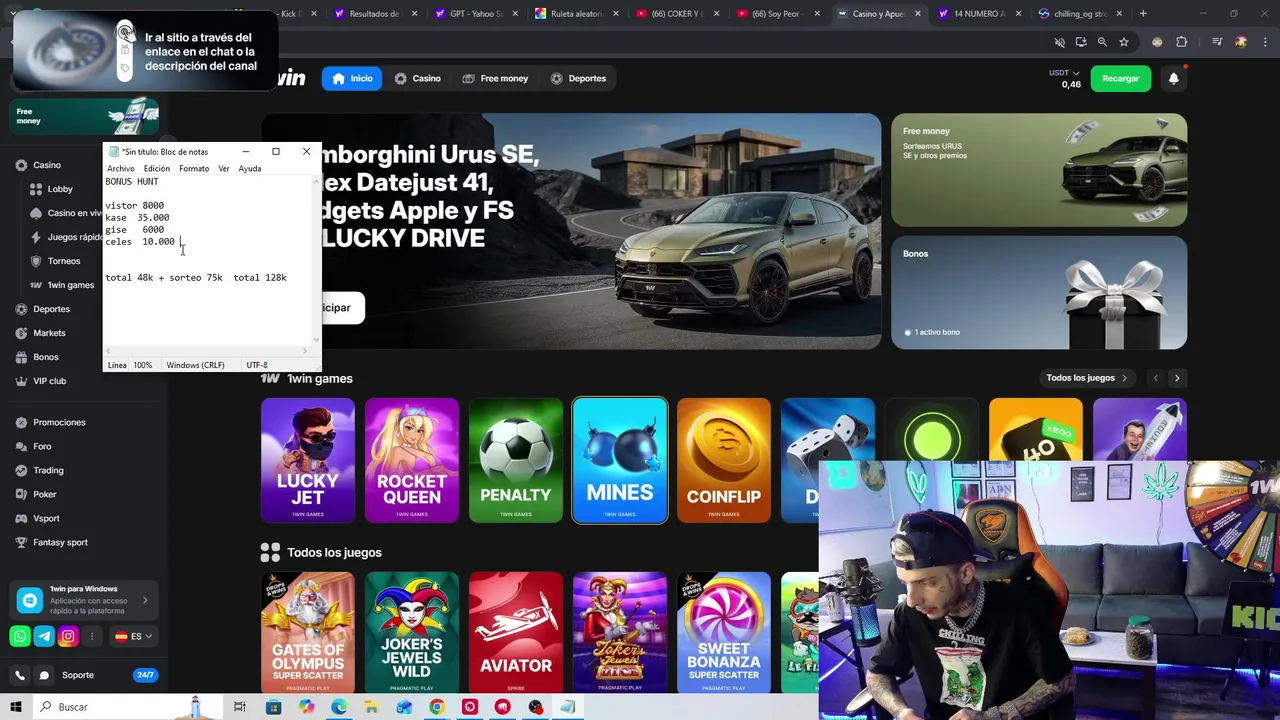
Task: Select the Inicio tab
Action: [351, 78]
